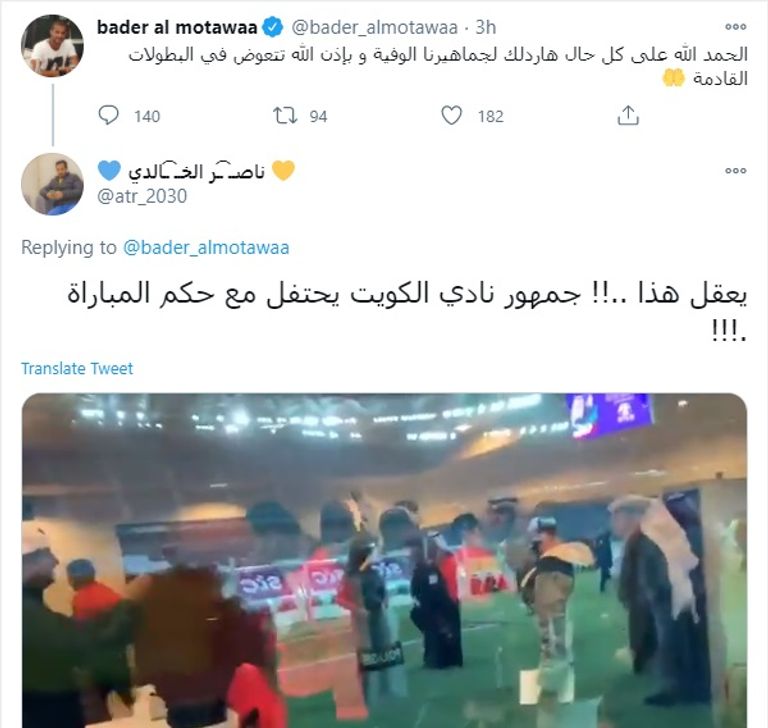Viewport: 768px width, 728px height.
Task: Click the verified badge next to bader al motawaa
Action: 273,27
